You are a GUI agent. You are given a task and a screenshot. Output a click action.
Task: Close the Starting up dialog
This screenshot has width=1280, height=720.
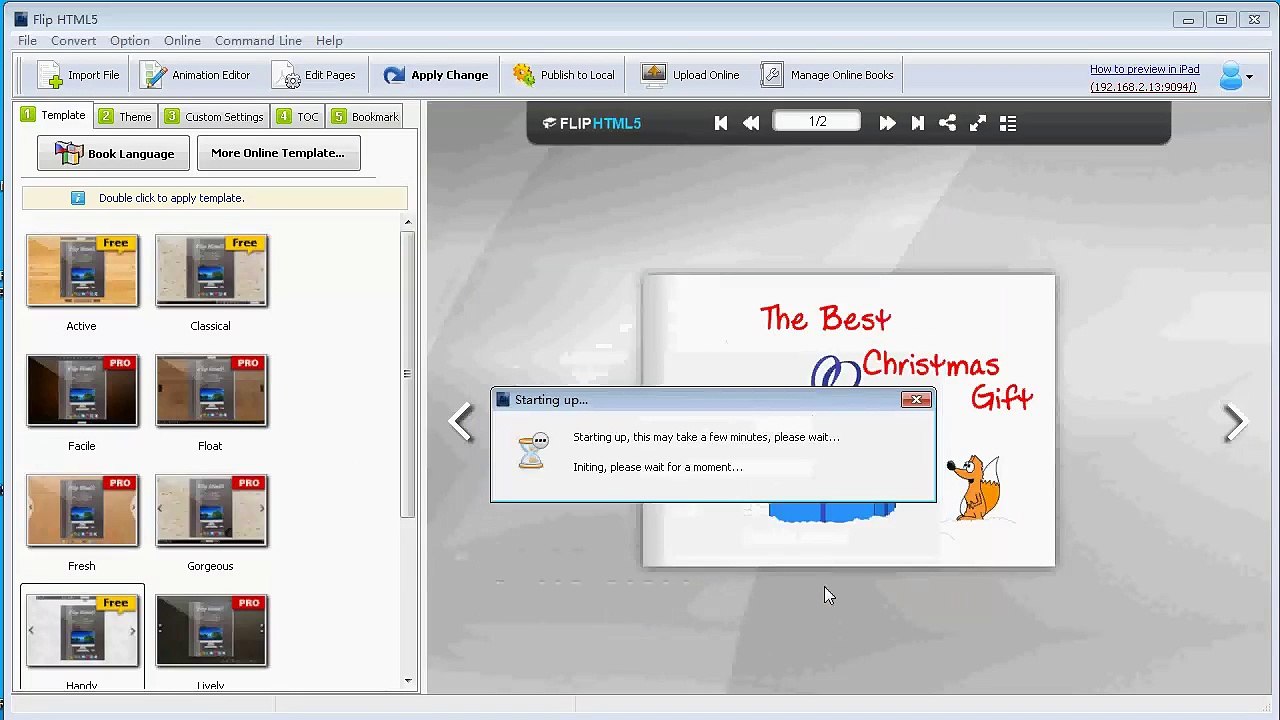[916, 400]
